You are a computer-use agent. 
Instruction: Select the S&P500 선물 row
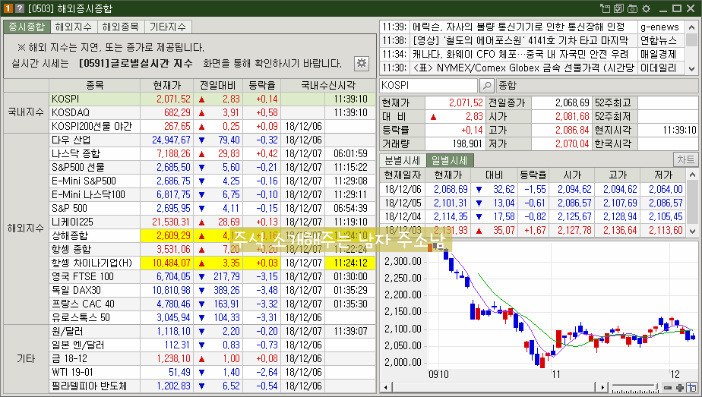pos(212,167)
